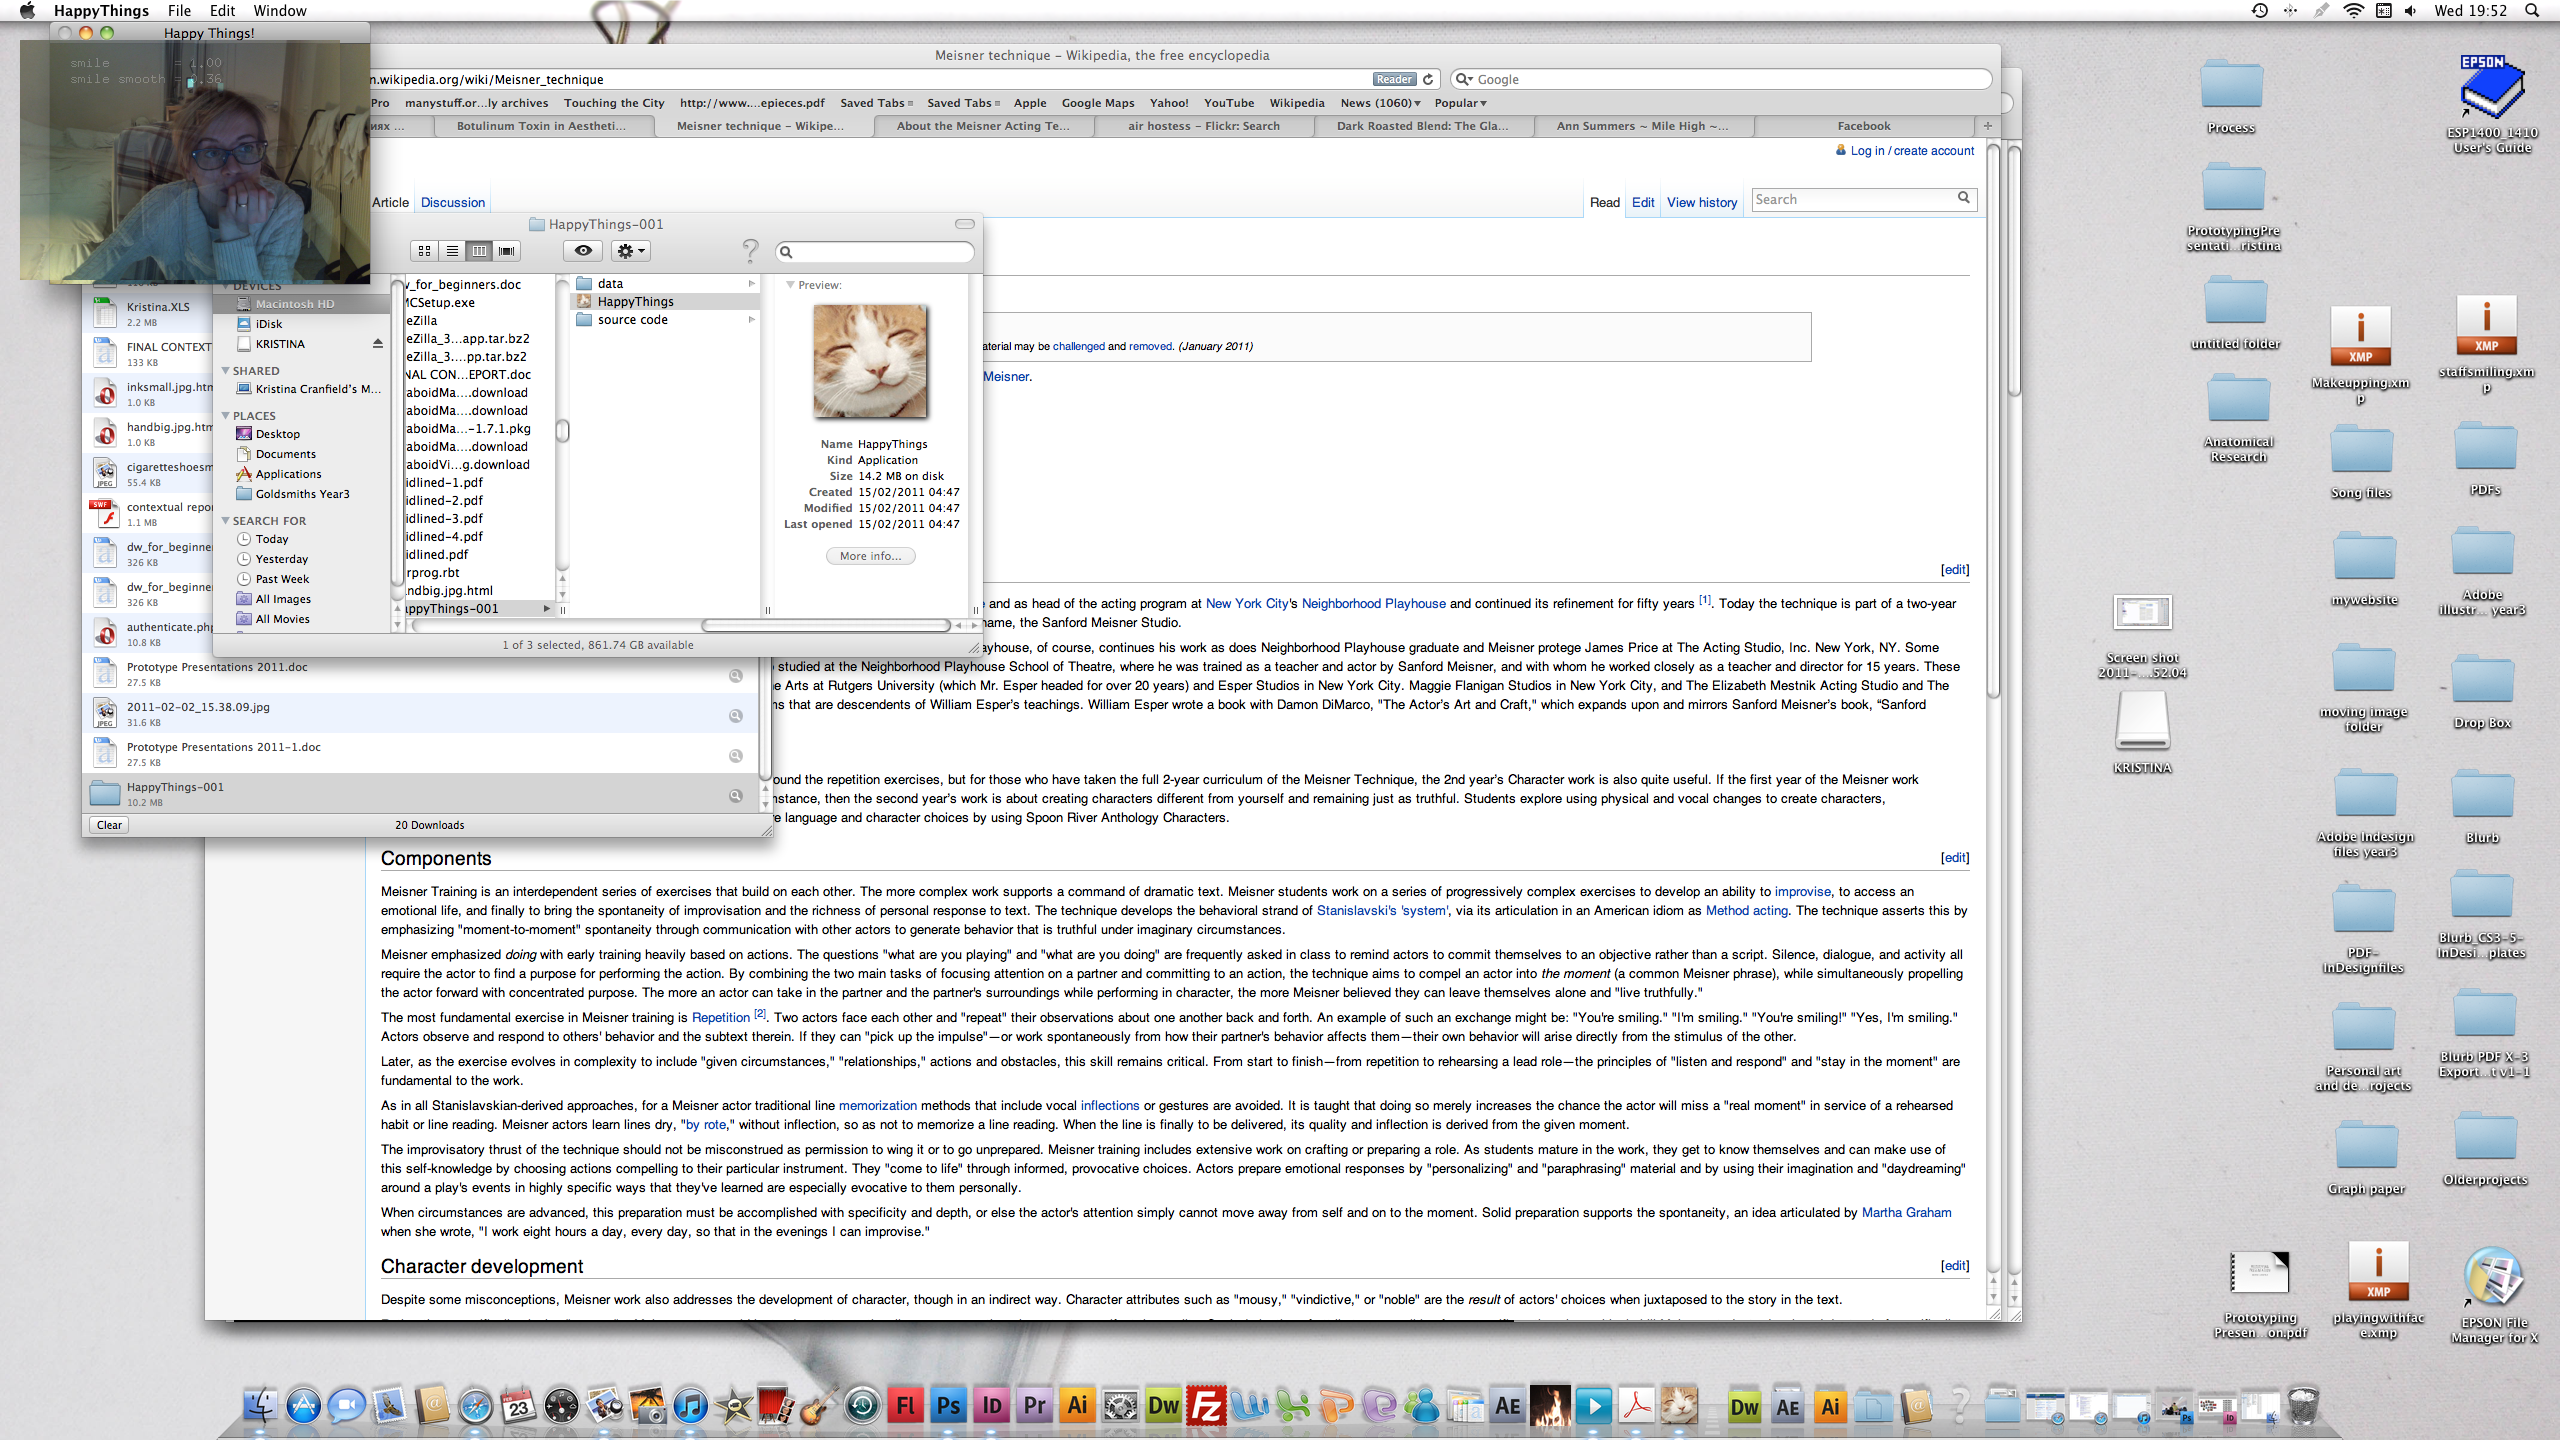Switch to the Facebook tab
Viewport: 2560px width, 1440px height.
pyautogui.click(x=1863, y=126)
